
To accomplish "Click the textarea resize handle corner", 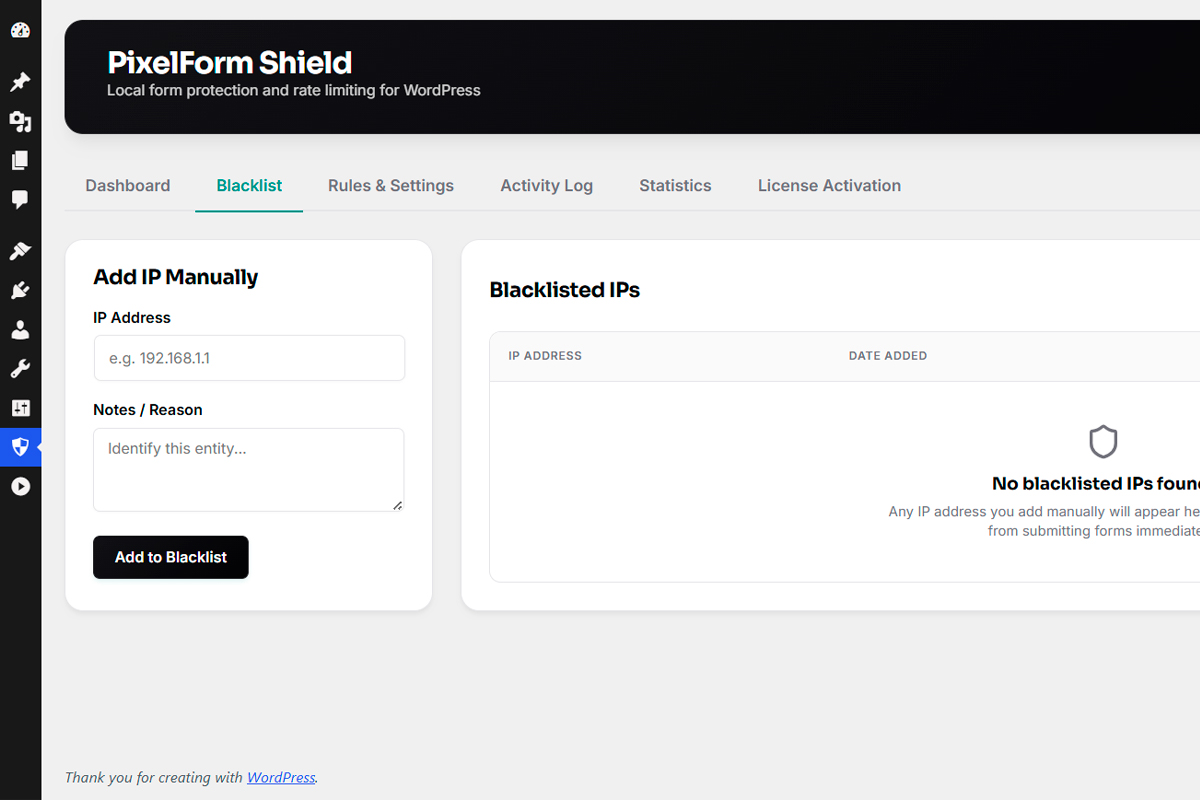I will pos(397,504).
